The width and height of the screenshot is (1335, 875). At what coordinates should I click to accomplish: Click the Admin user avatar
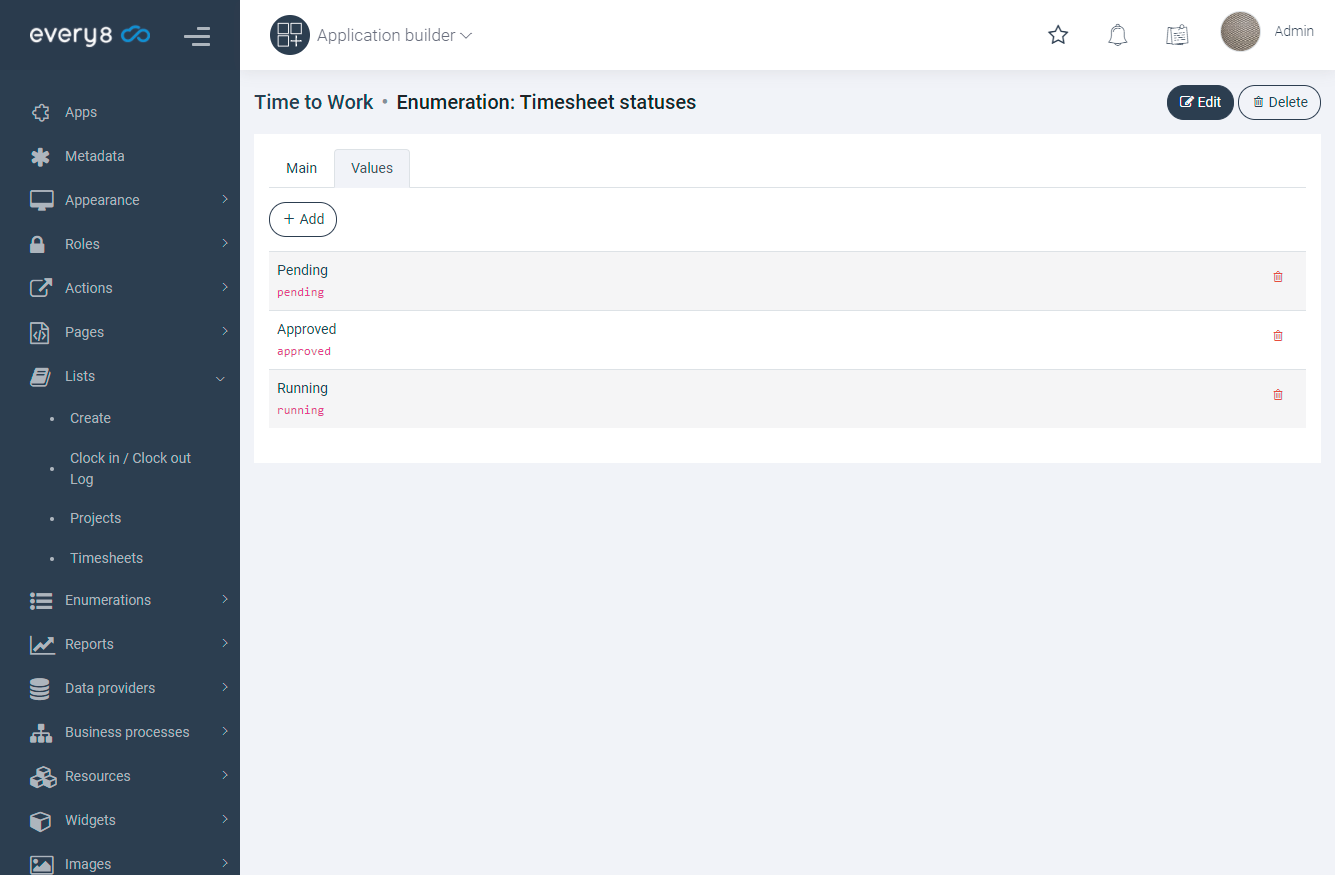point(1240,32)
